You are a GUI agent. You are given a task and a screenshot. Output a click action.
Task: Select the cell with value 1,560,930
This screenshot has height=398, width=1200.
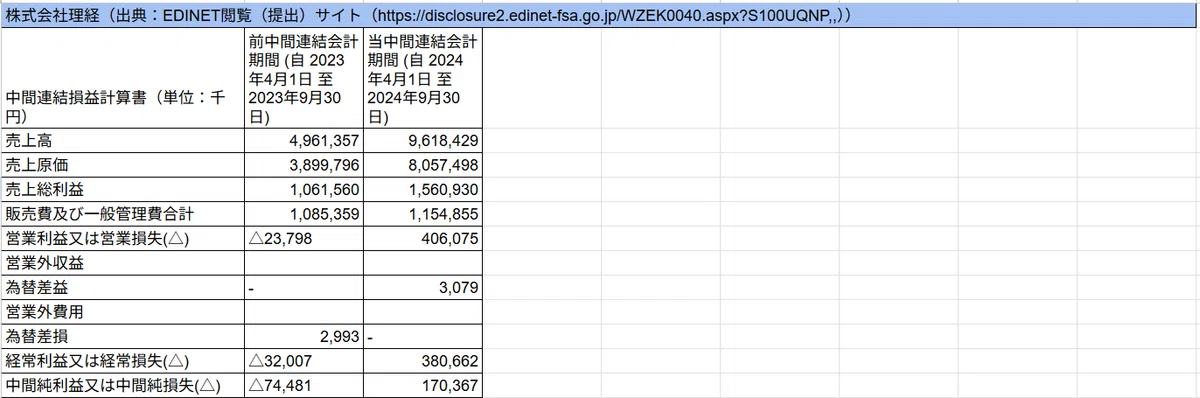pos(424,190)
